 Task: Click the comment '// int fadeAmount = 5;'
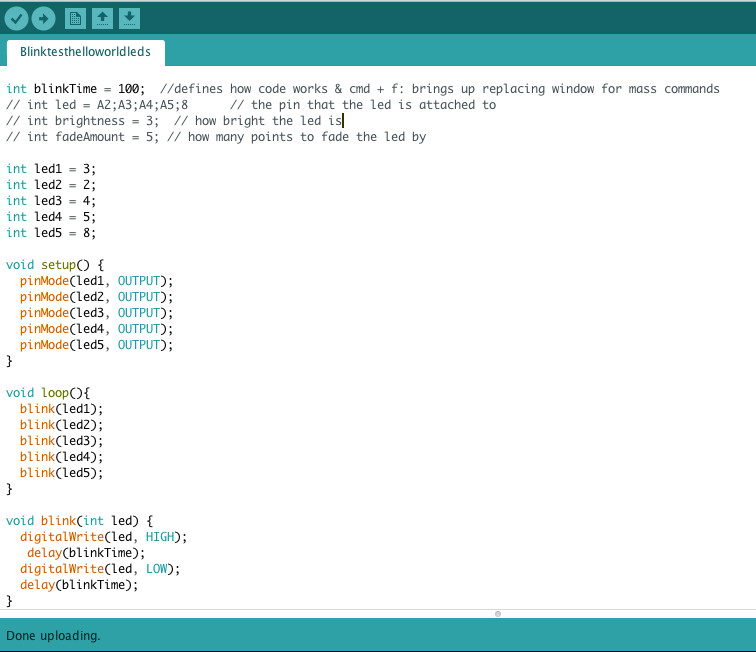coord(82,136)
